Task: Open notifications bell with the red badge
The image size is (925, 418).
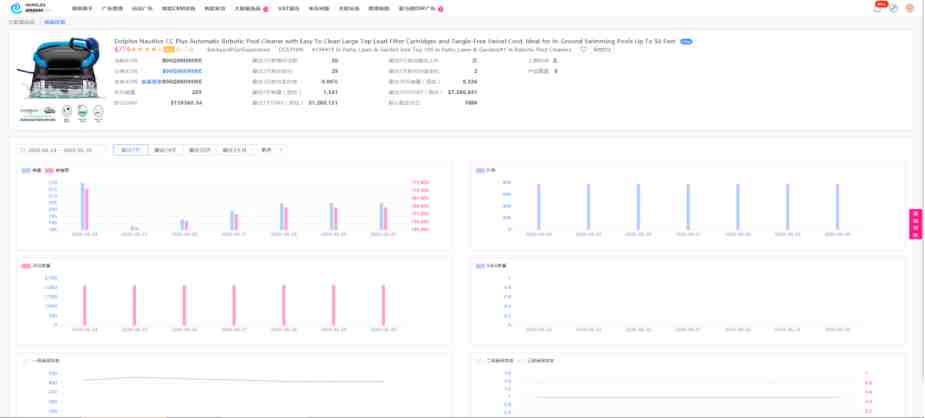Action: pos(878,8)
